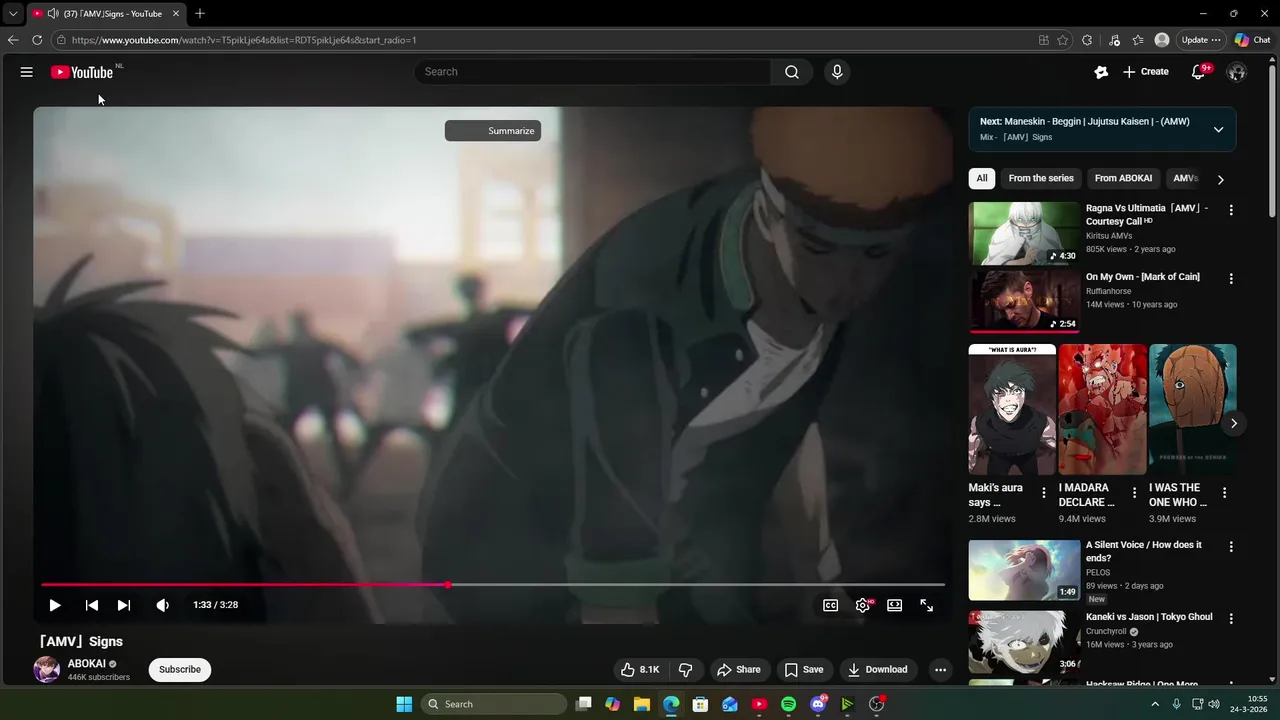Select 'From ABOKAI' filter chip
The width and height of the screenshot is (1280, 720).
(1123, 178)
